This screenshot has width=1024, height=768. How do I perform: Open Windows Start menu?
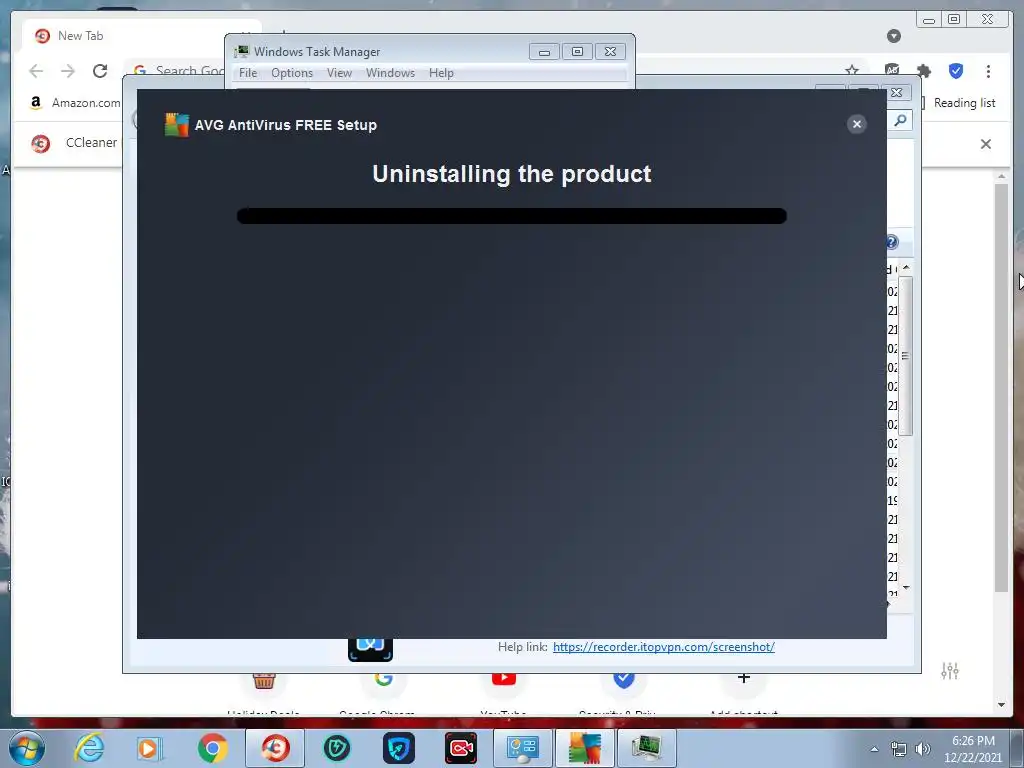click(x=27, y=748)
